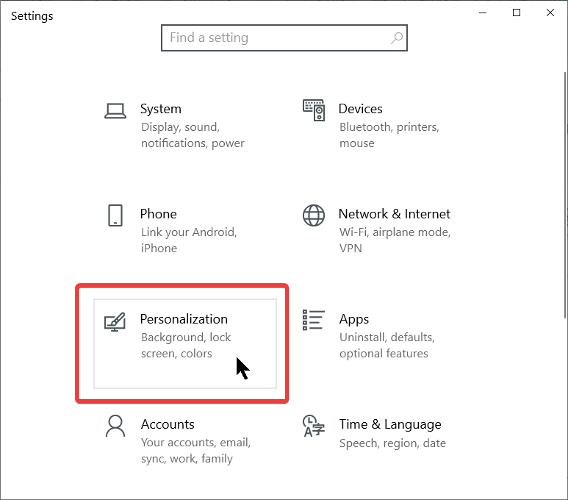Open Apps settings title
568x500 pixels.
click(354, 320)
